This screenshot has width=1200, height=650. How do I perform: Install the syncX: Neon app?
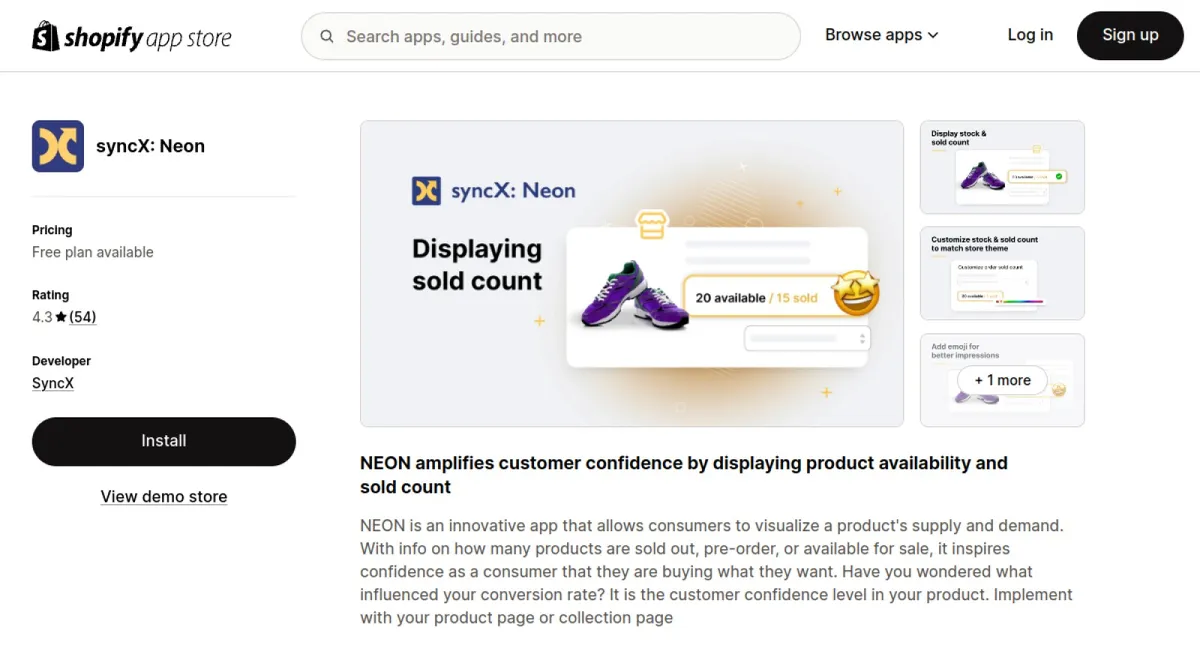click(164, 441)
